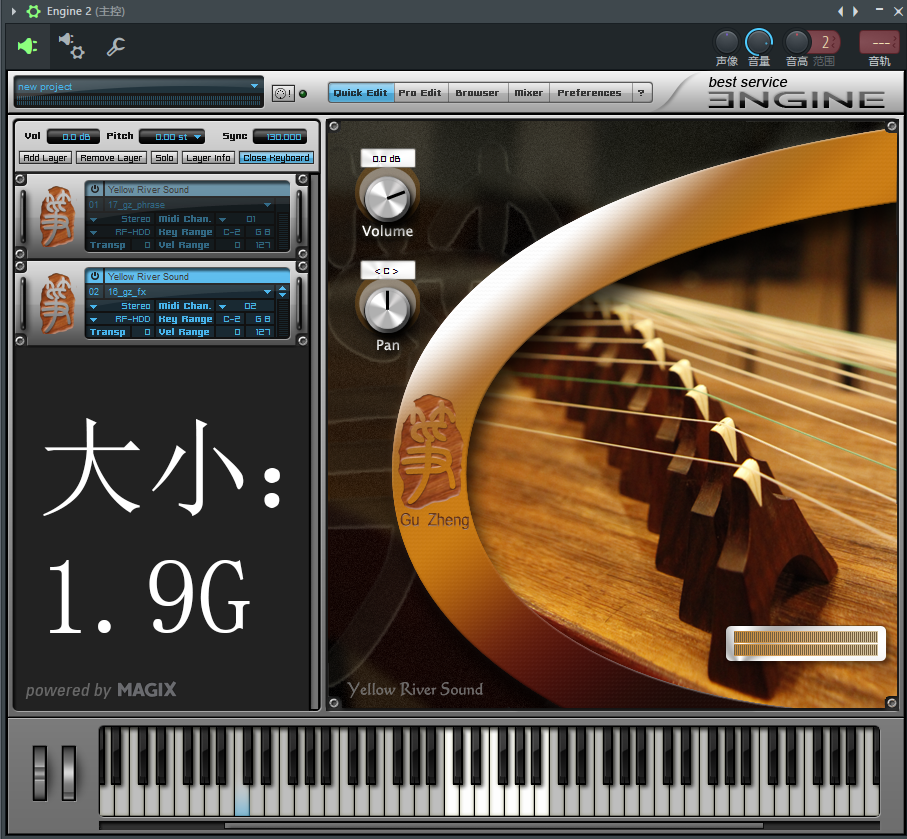Switch to the Quick Edit tab

point(360,93)
